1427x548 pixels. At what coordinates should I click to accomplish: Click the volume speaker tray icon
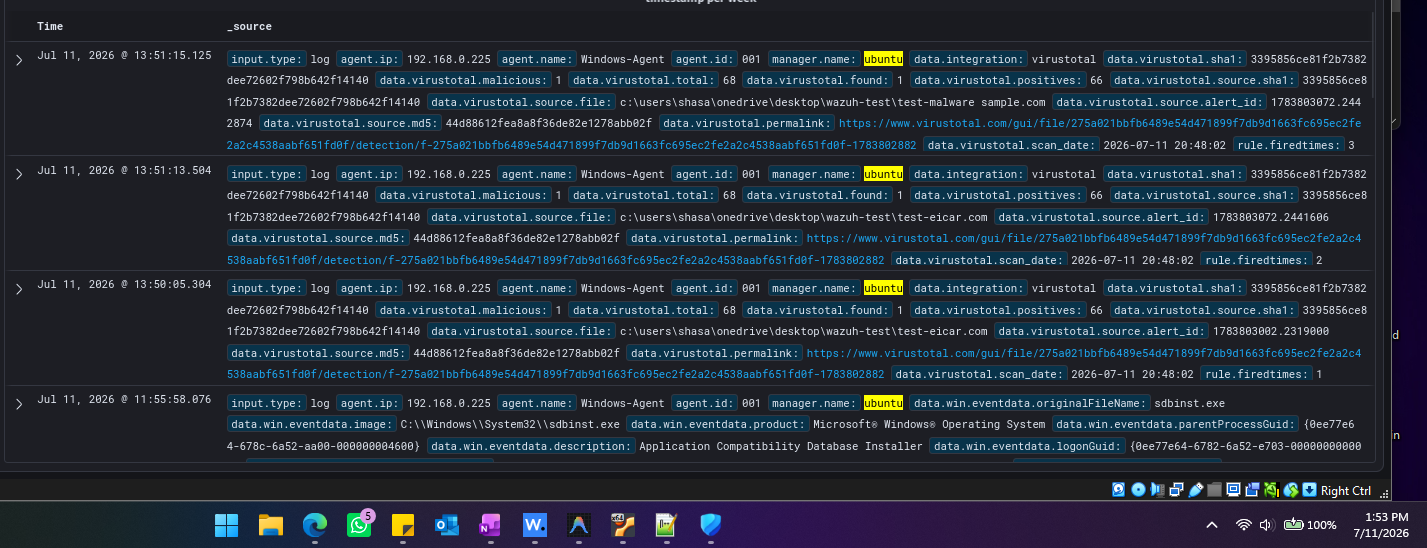click(1266, 525)
